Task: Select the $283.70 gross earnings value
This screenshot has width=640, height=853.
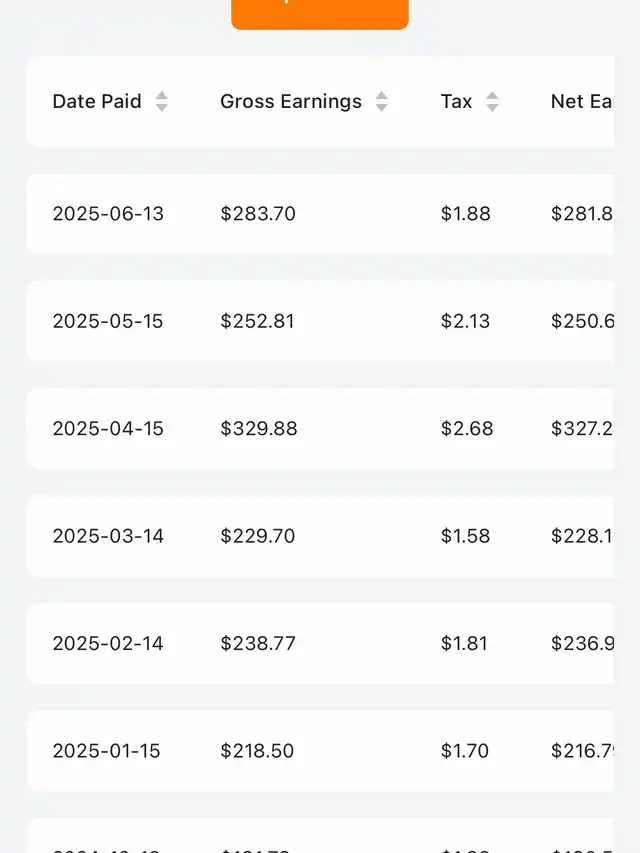Action: coord(258,214)
